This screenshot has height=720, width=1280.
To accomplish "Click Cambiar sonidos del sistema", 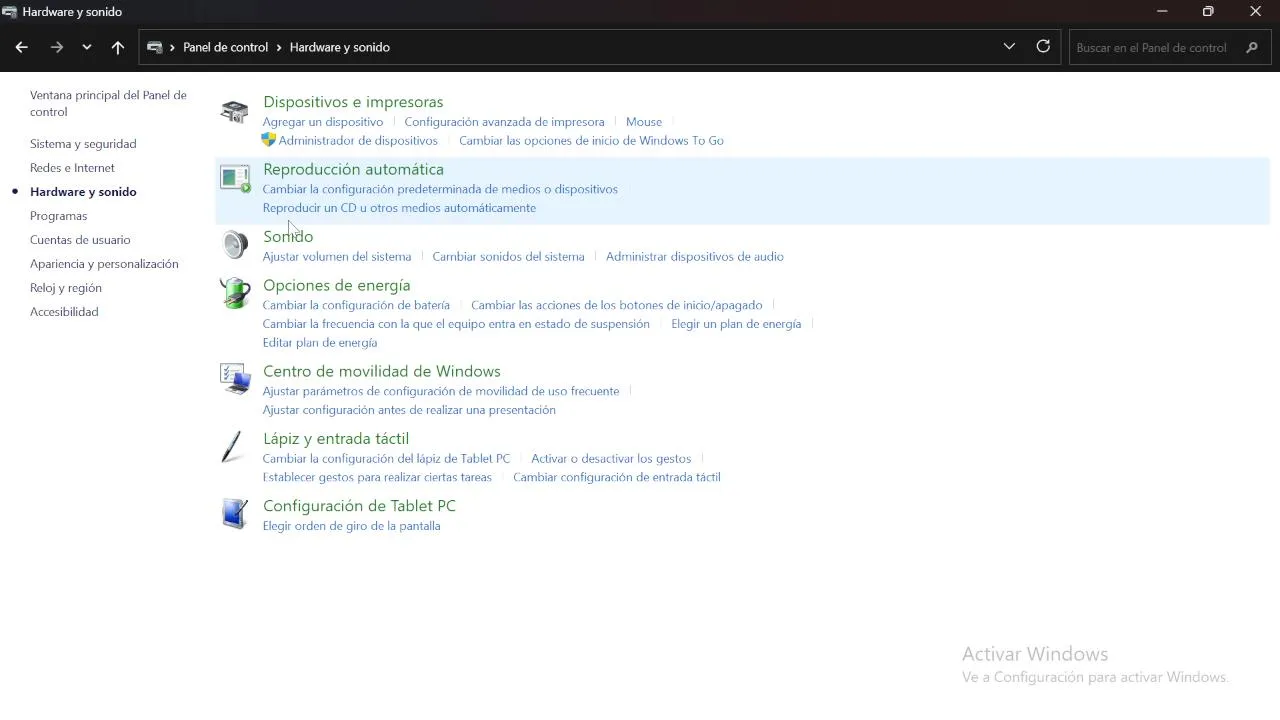I will tap(508, 257).
